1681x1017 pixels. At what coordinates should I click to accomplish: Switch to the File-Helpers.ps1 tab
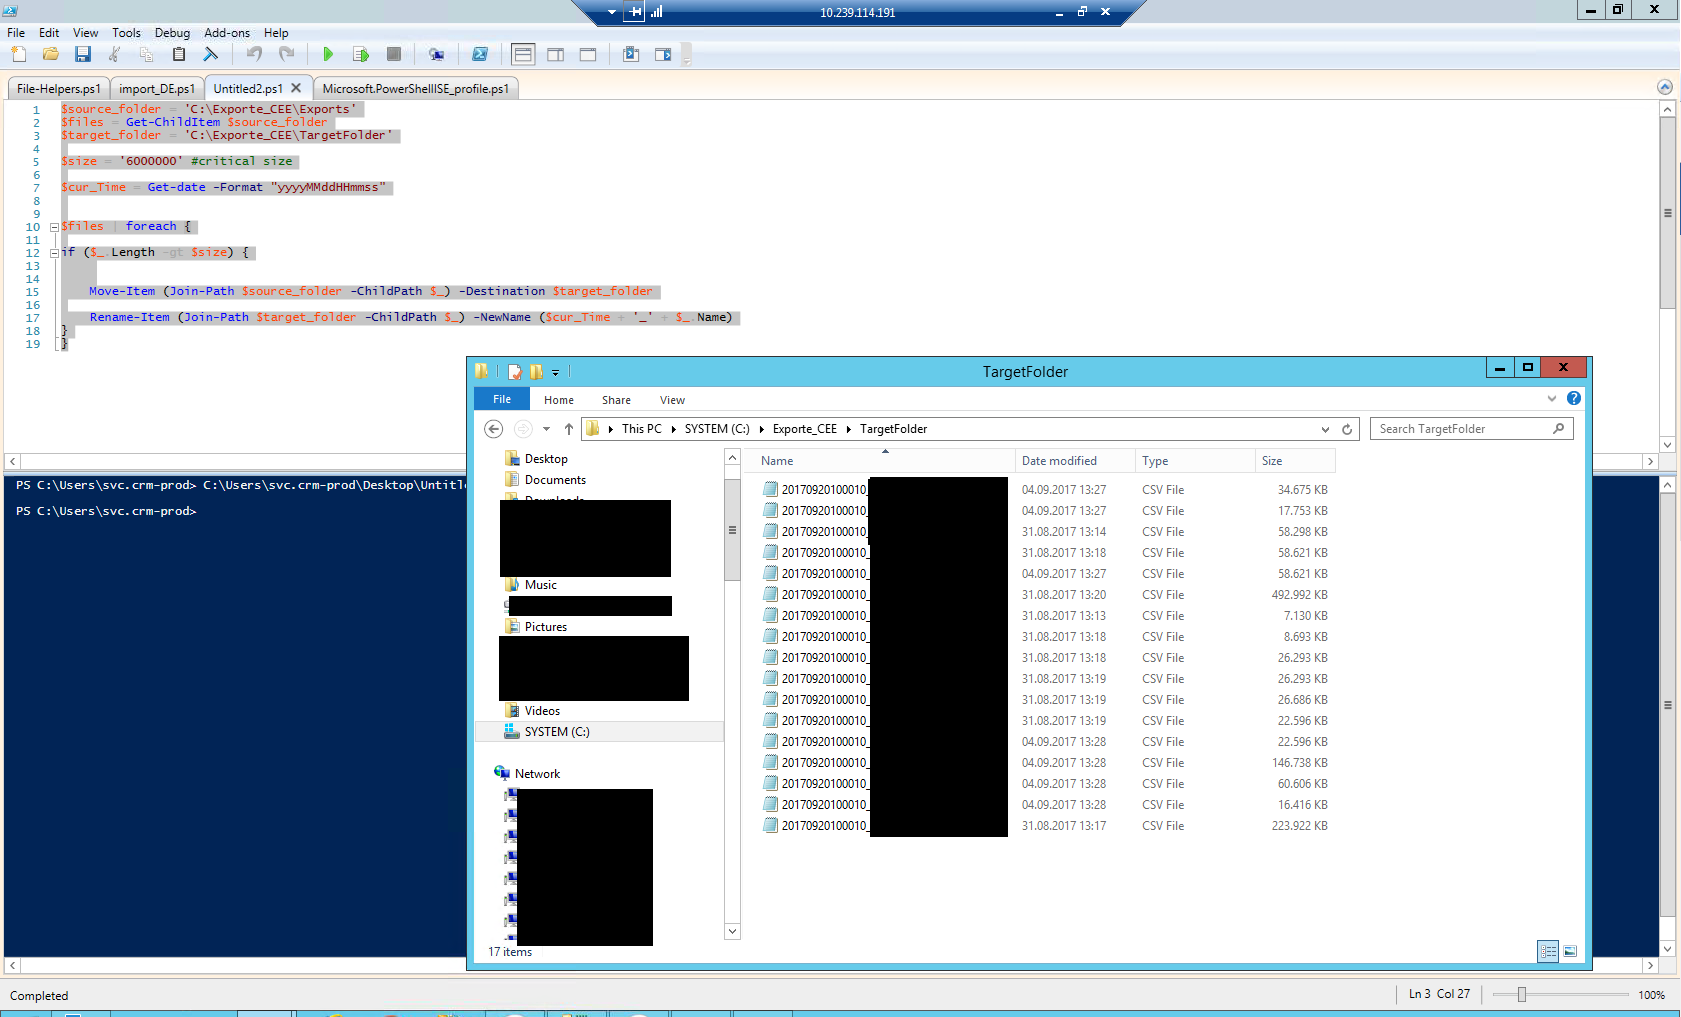click(x=58, y=88)
